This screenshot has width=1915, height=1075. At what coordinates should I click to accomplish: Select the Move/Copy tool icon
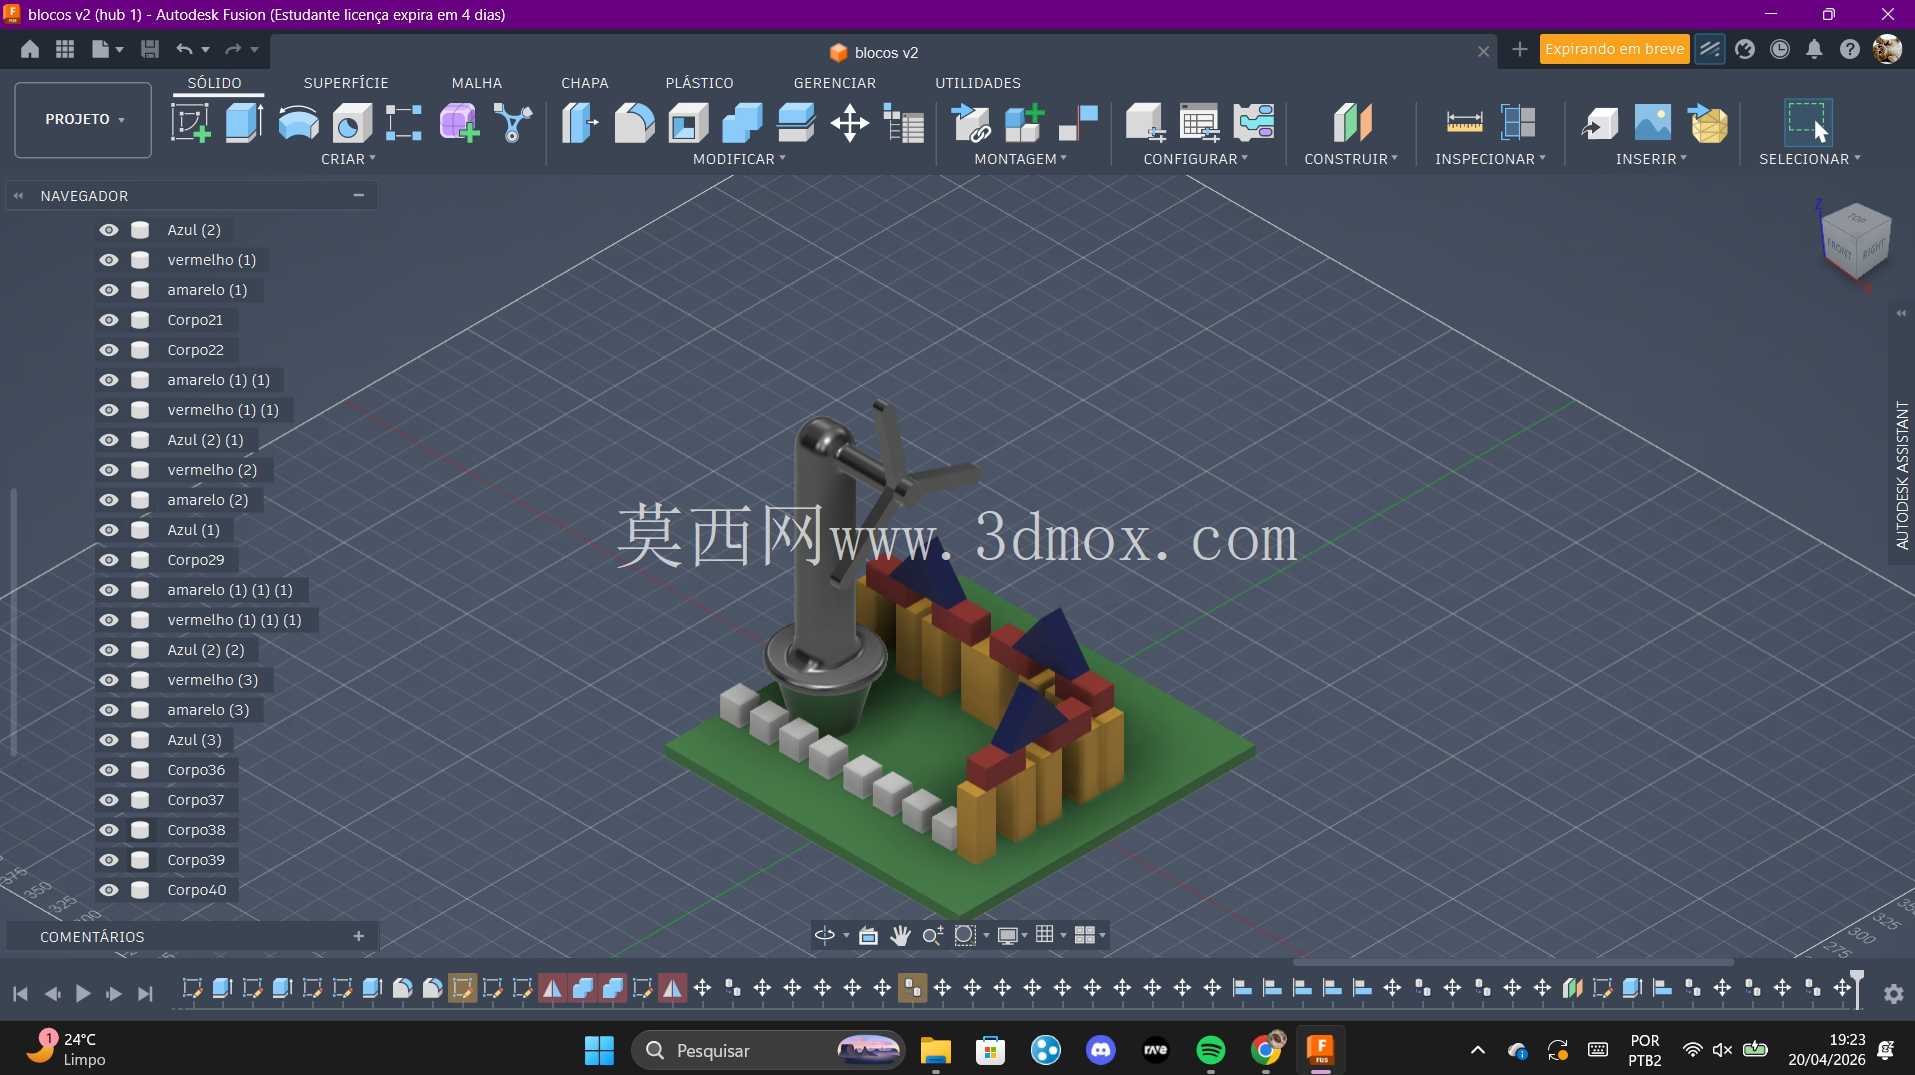850,123
